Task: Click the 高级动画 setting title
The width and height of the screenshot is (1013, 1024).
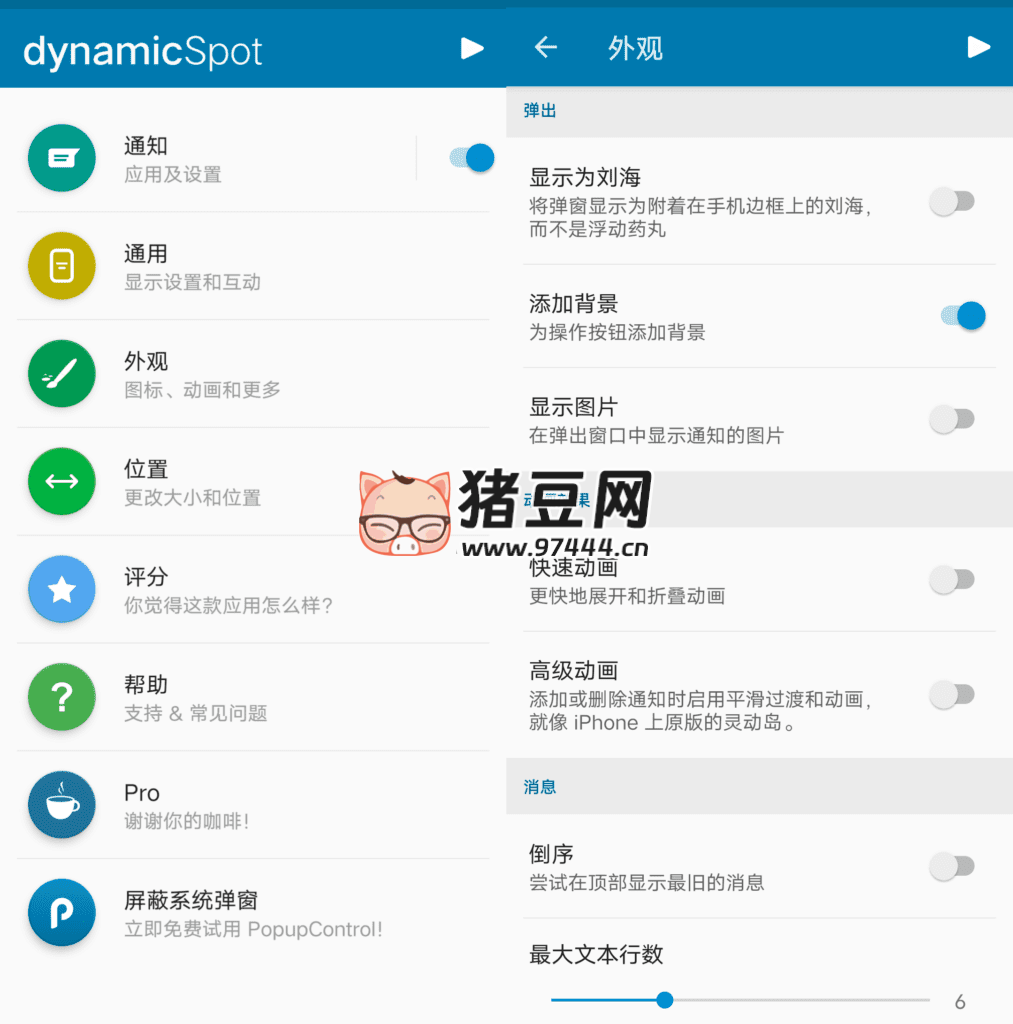Action: pyautogui.click(x=573, y=671)
